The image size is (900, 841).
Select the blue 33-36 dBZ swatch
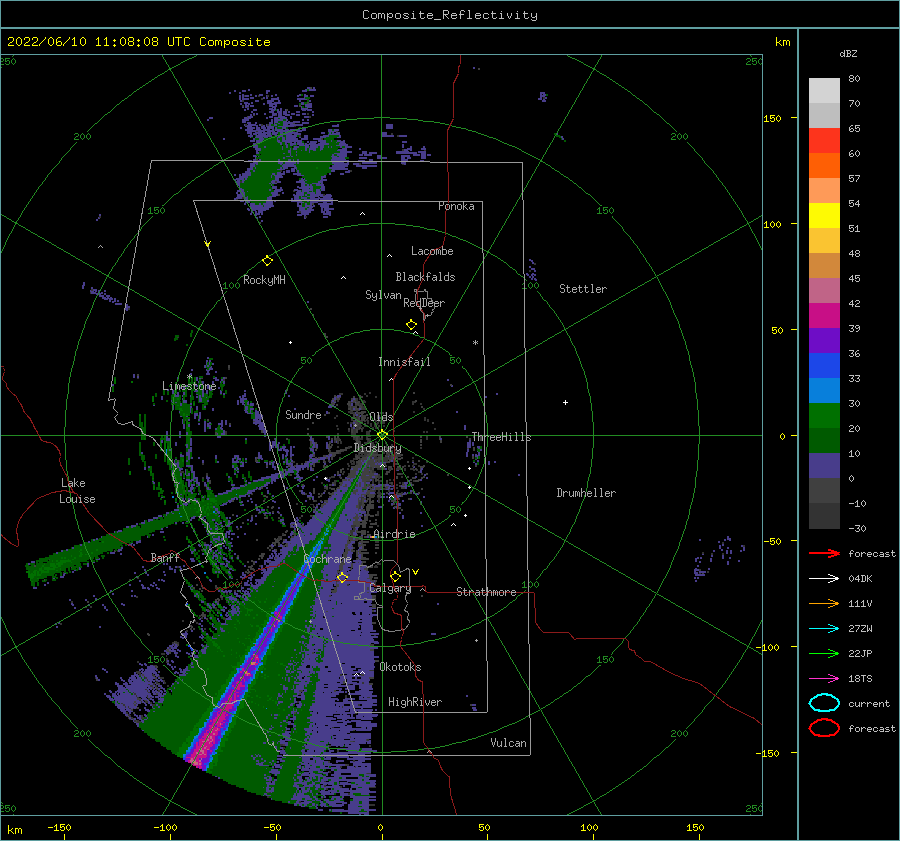click(x=824, y=366)
